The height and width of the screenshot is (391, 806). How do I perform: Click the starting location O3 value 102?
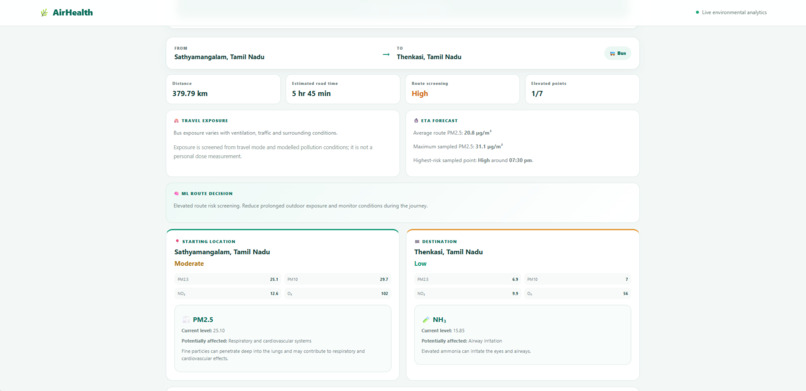(384, 294)
